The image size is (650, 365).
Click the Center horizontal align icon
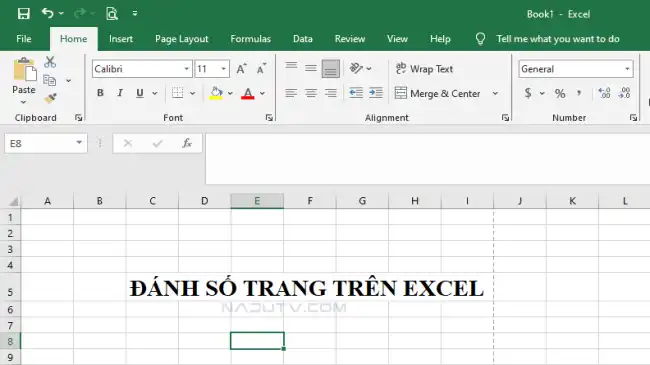click(x=310, y=93)
